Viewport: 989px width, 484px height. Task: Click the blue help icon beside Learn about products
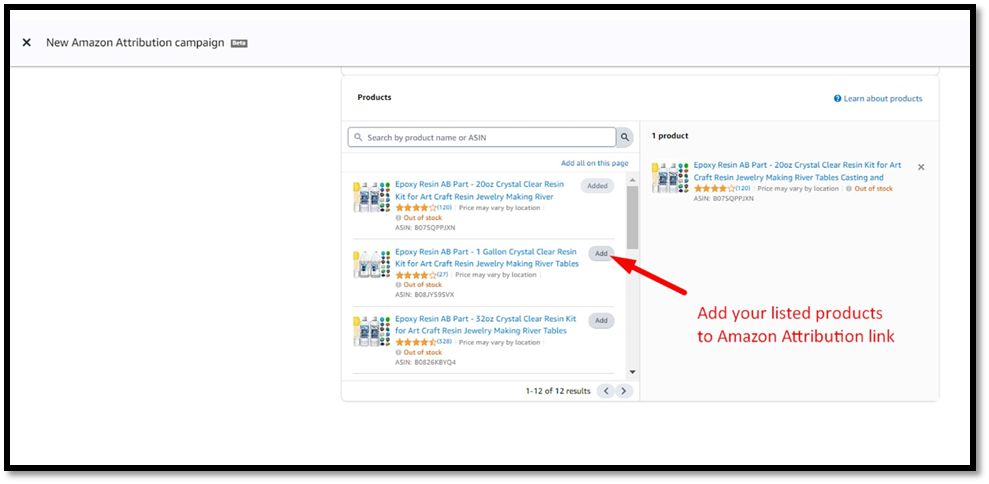click(838, 98)
